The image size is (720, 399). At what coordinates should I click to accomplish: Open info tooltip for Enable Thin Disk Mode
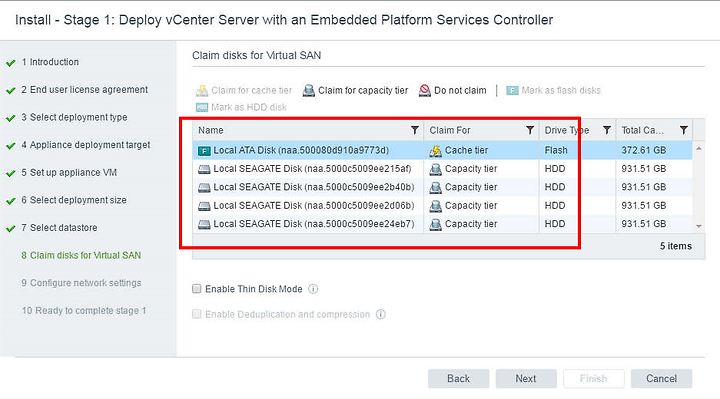(x=313, y=289)
